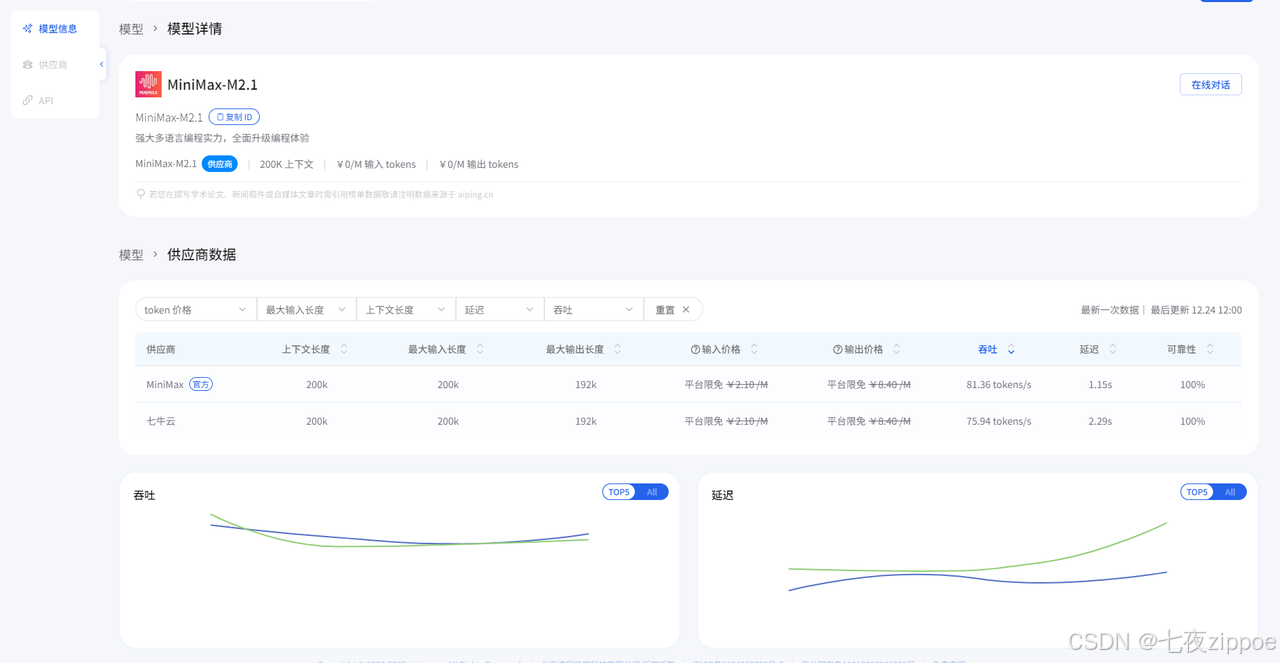Select the 七牛云 provider row name
The width and height of the screenshot is (1280, 663).
161,422
